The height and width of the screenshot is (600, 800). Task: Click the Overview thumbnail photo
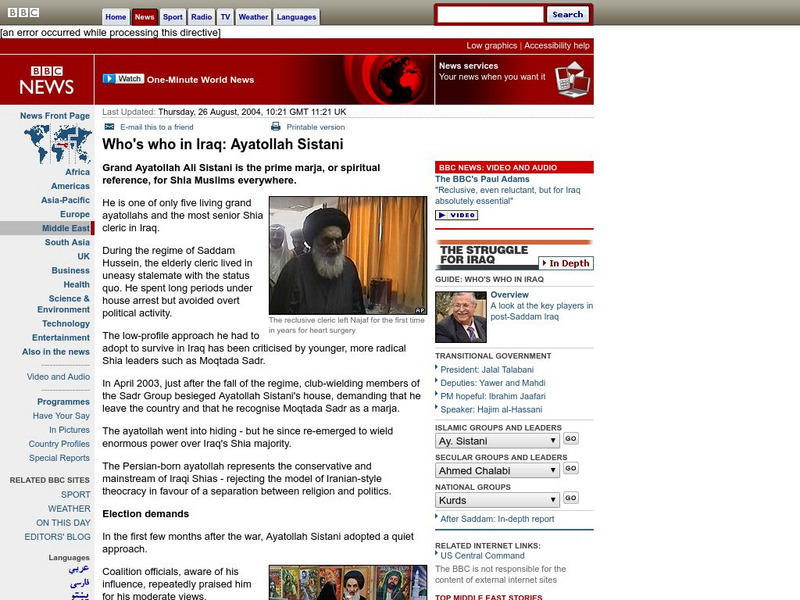[461, 317]
